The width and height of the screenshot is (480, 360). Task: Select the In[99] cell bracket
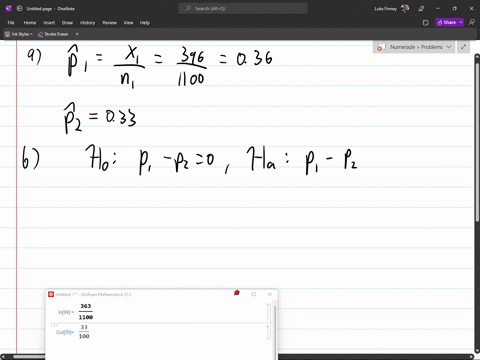coord(268,312)
